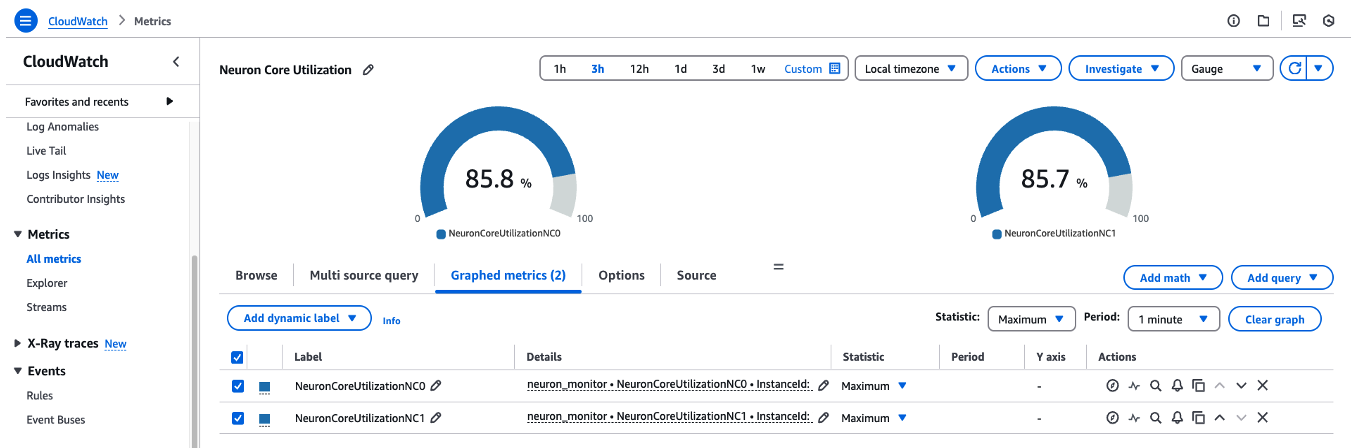Uncheck the NeuronCoreUtilizationNC0 row checkbox
Viewport: 1351px width, 448px height.
pos(237,386)
